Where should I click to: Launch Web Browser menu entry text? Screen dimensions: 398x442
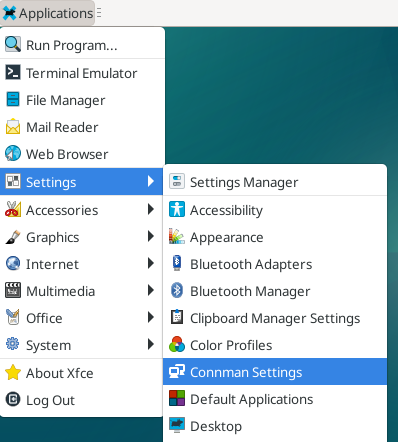pyautogui.click(x=67, y=154)
